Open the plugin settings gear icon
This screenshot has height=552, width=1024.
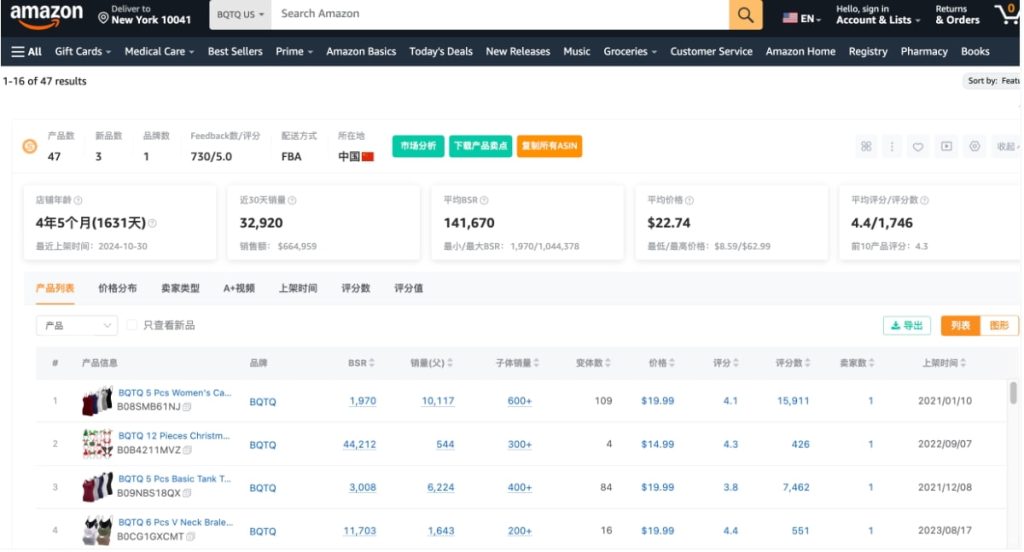click(x=974, y=147)
